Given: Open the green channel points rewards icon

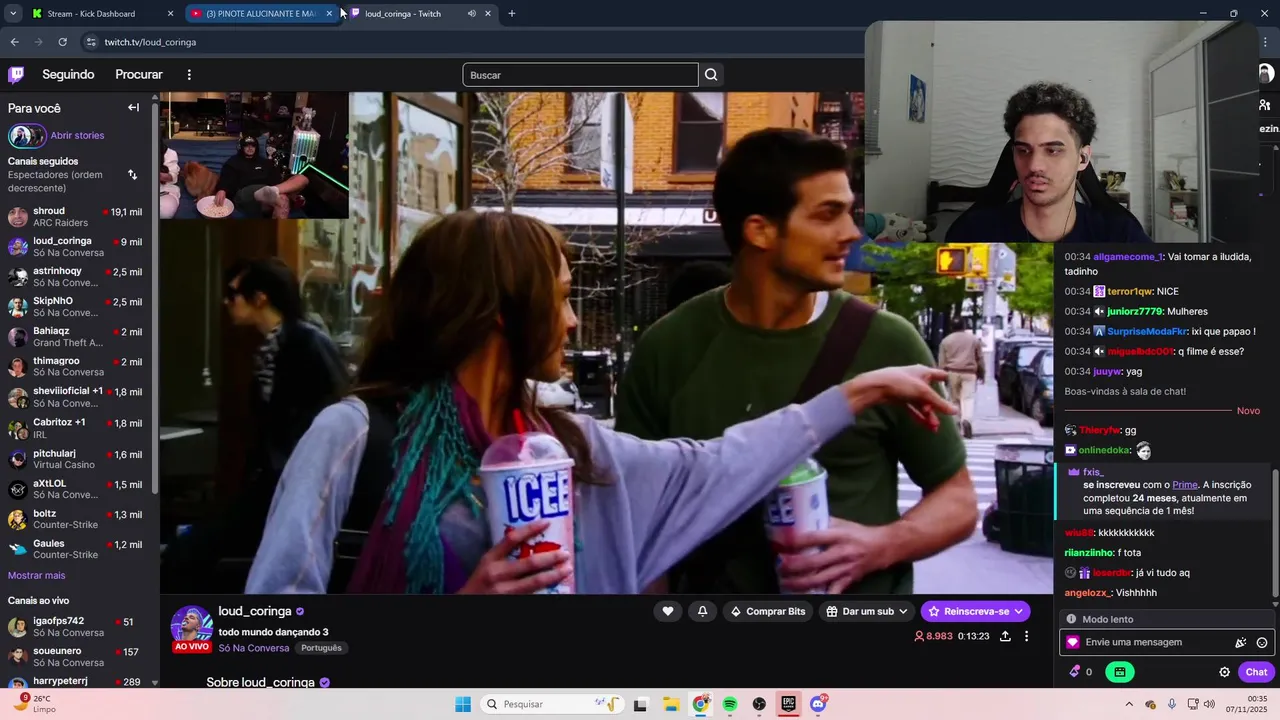Looking at the screenshot, I should coord(1120,672).
